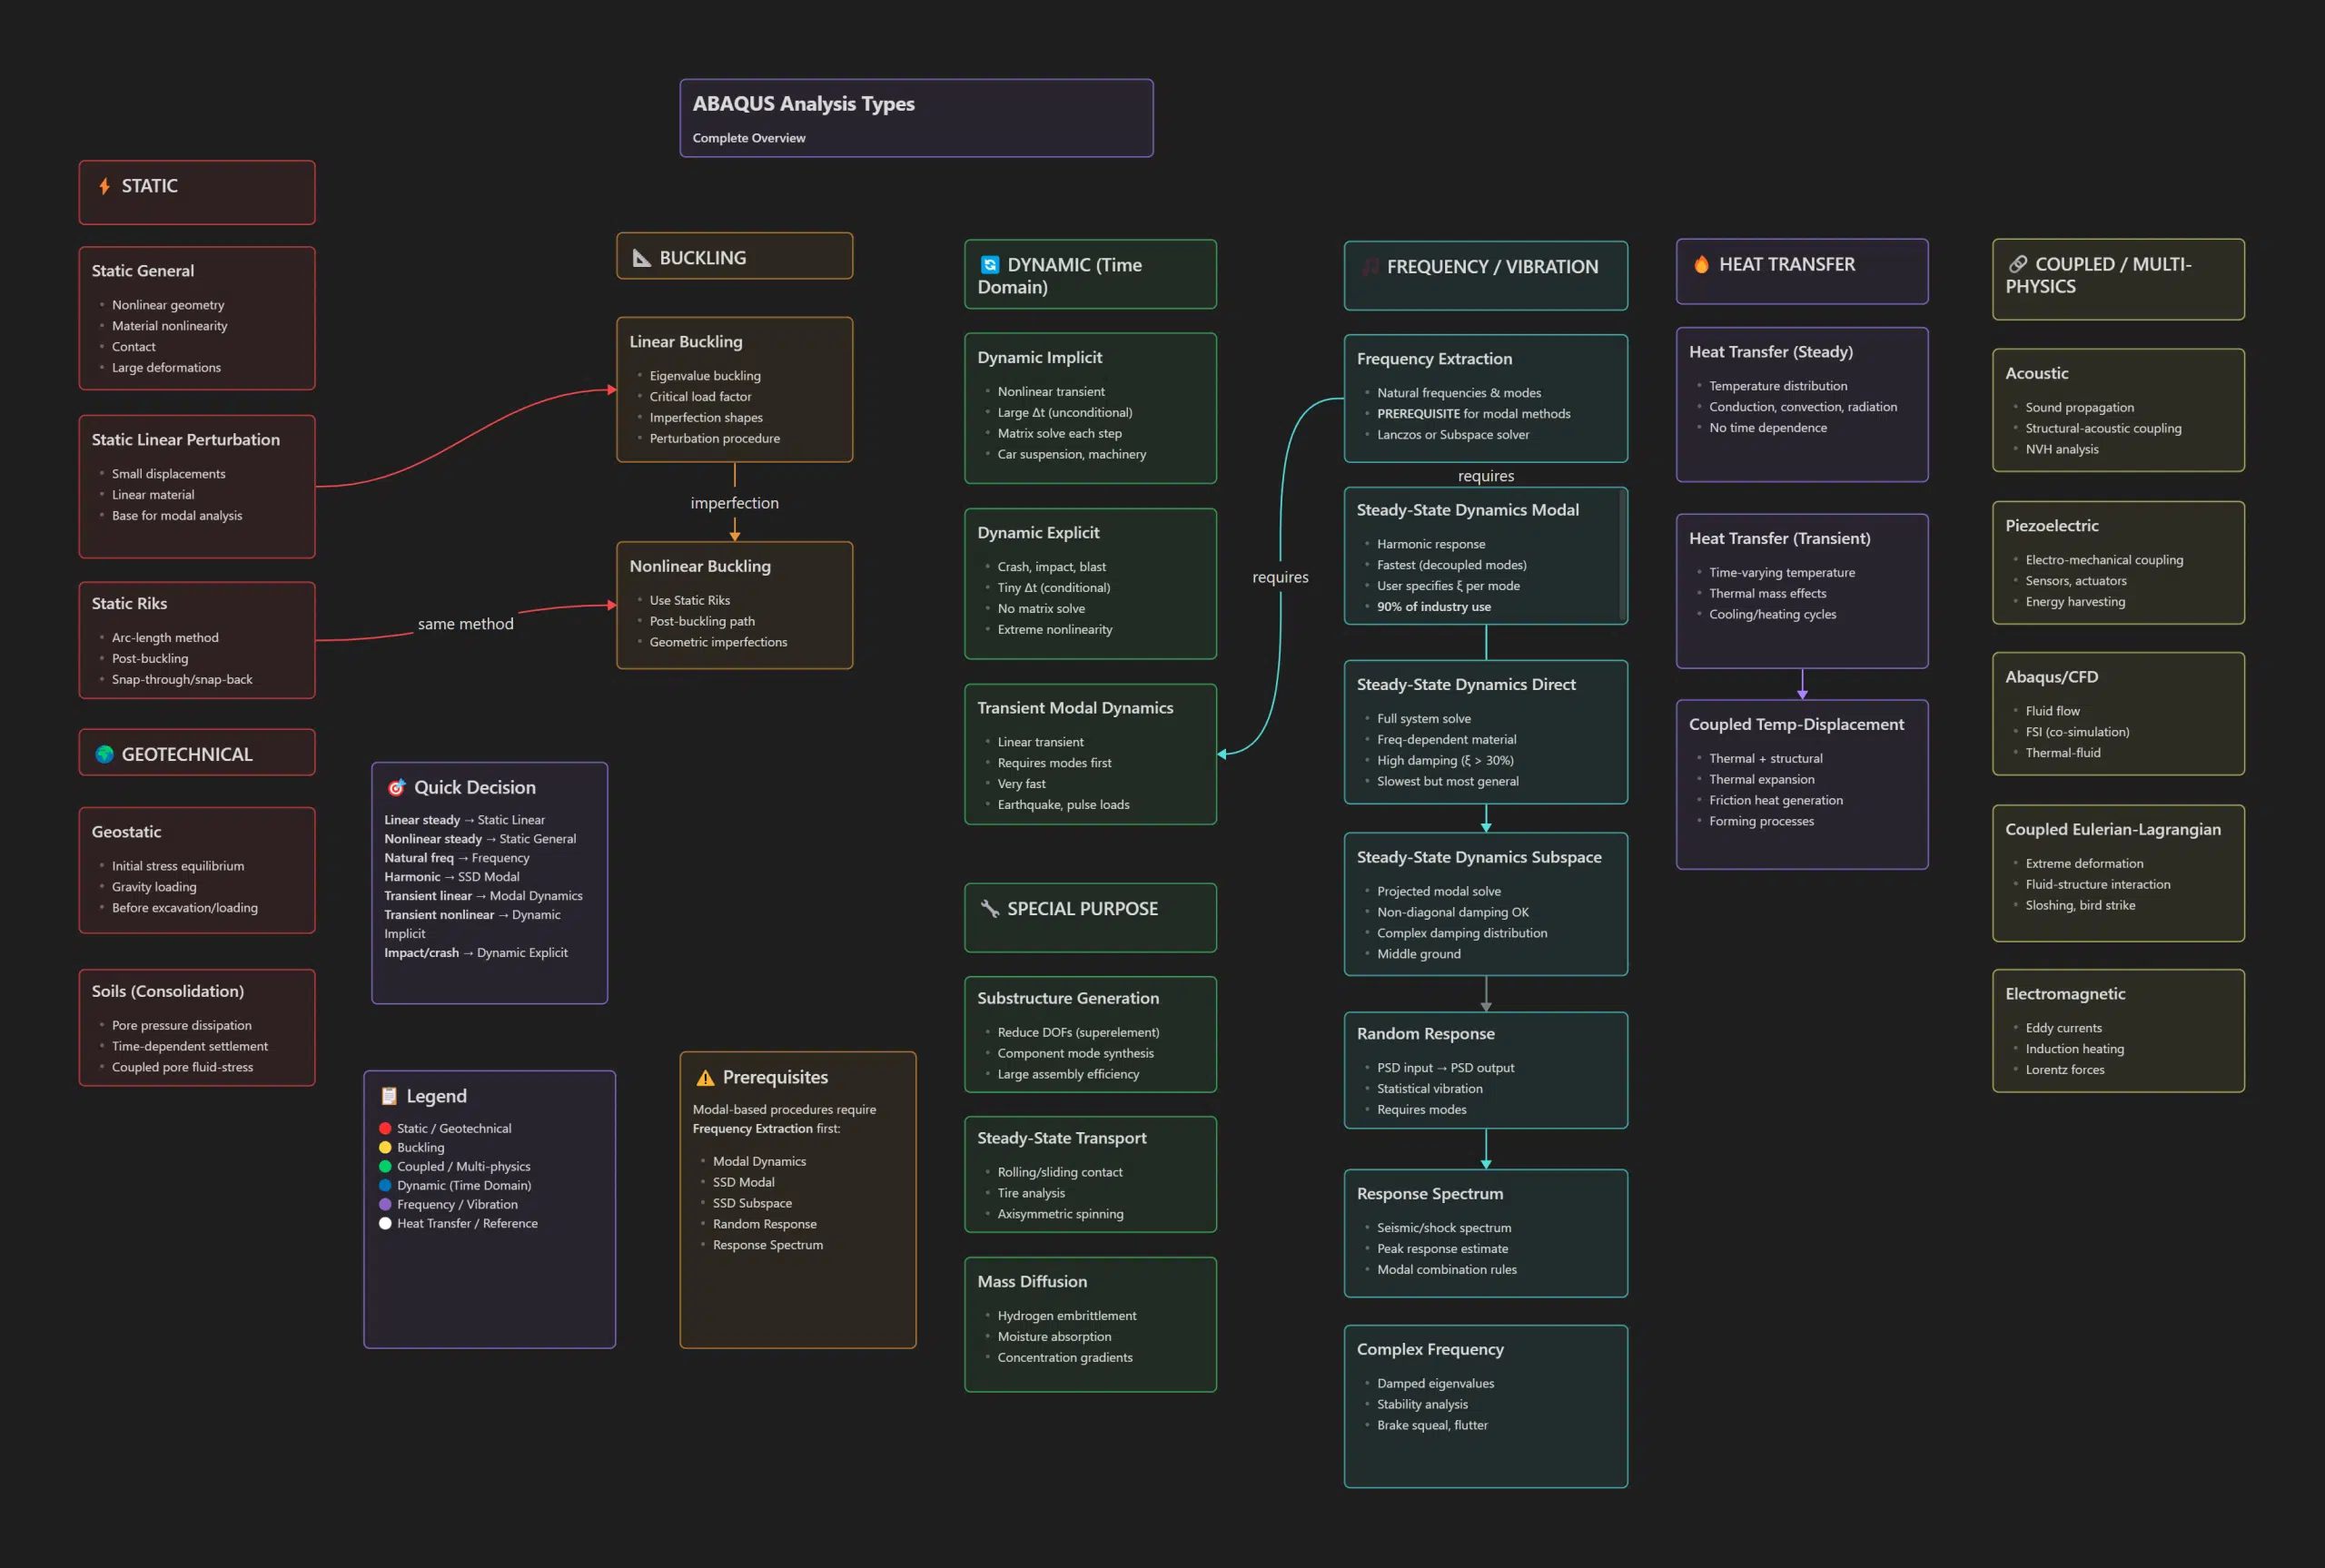Select the Dynamic Explicit card heading
This screenshot has width=2325, height=1568.
click(x=1037, y=533)
